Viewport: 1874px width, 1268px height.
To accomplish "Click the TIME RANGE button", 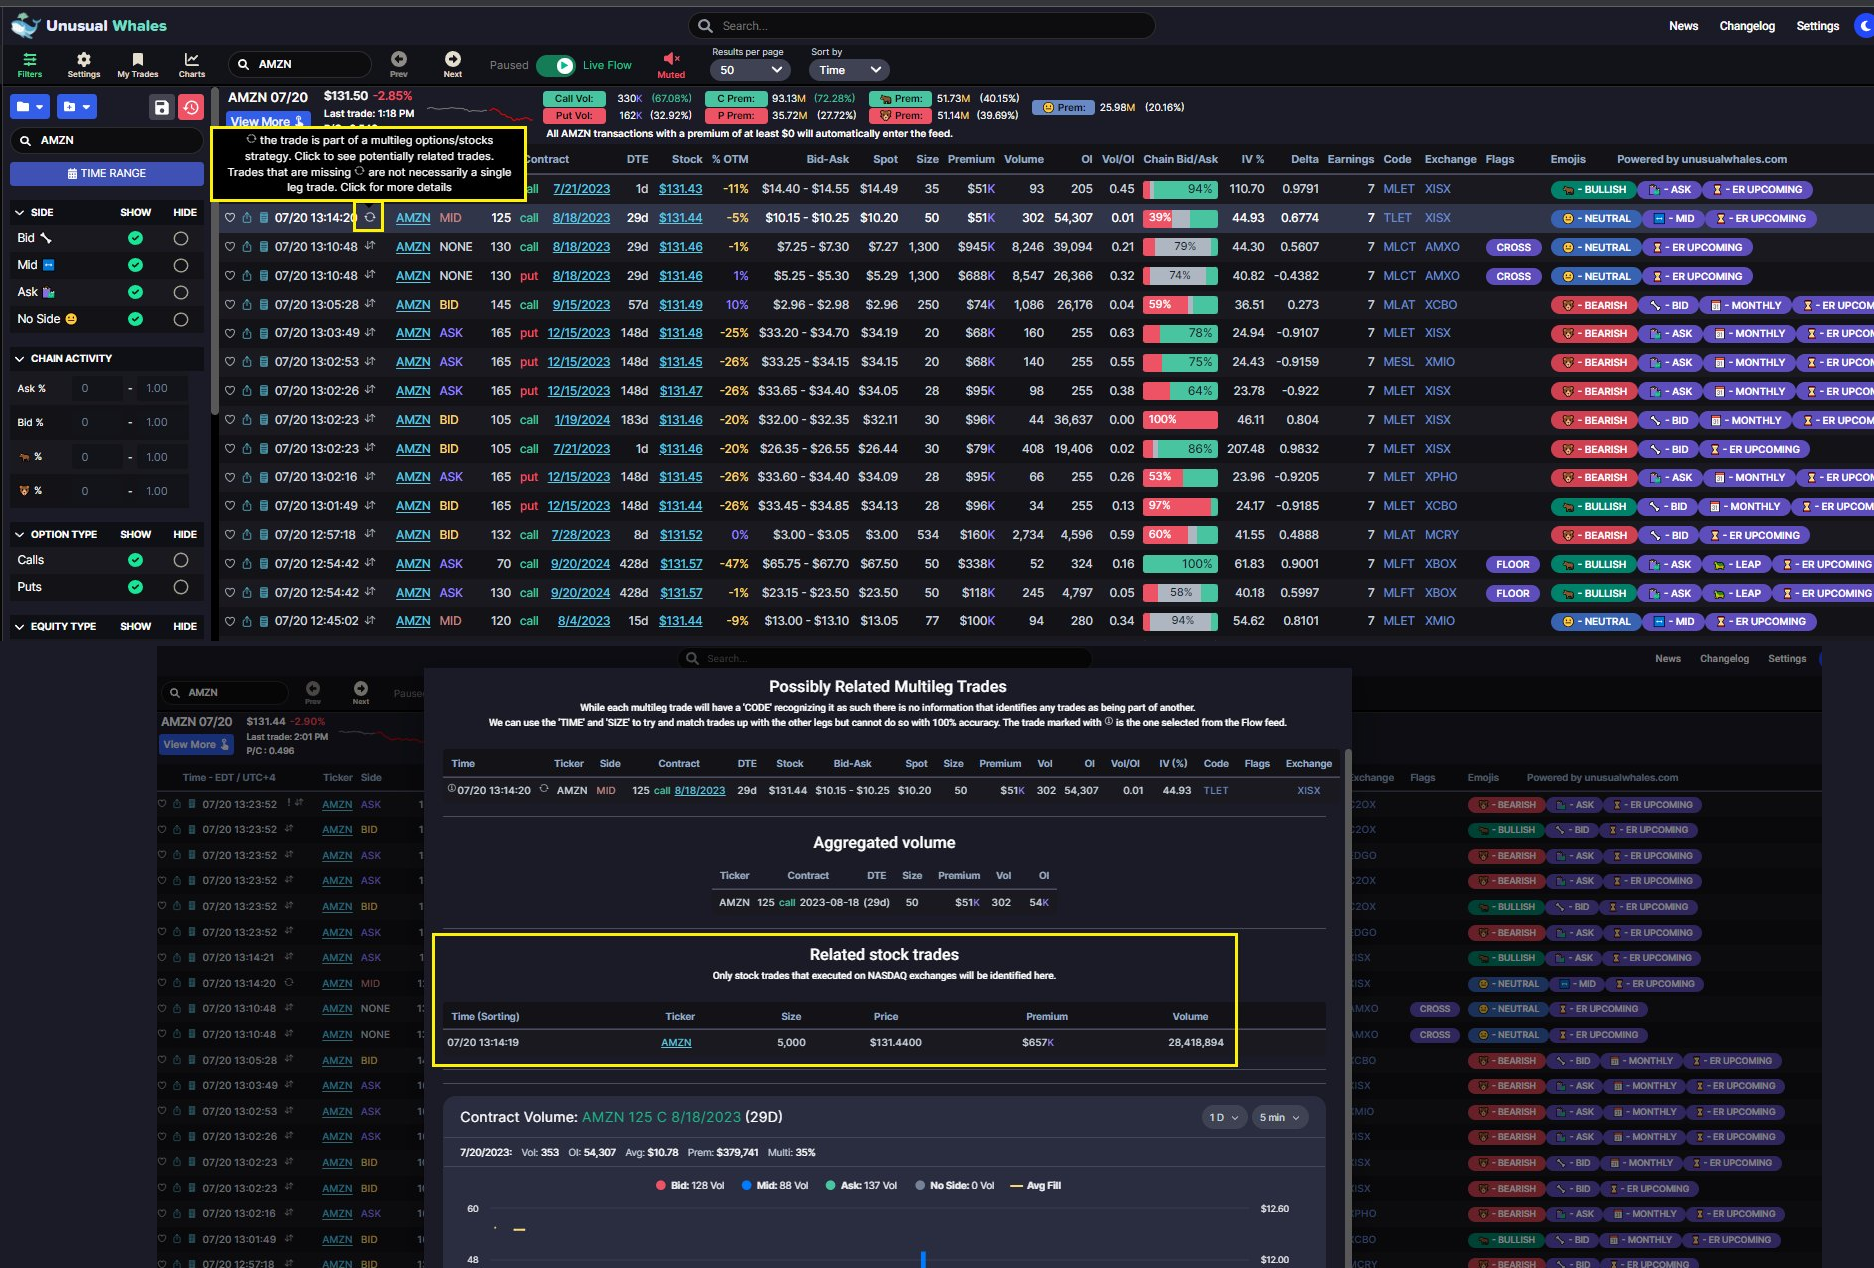I will pos(106,174).
